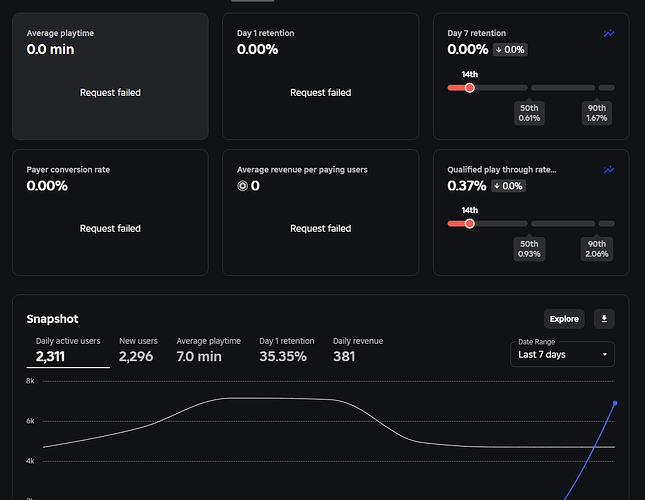Select the Daily revenue snapshot metric
The image size is (645, 500).
coord(358,350)
